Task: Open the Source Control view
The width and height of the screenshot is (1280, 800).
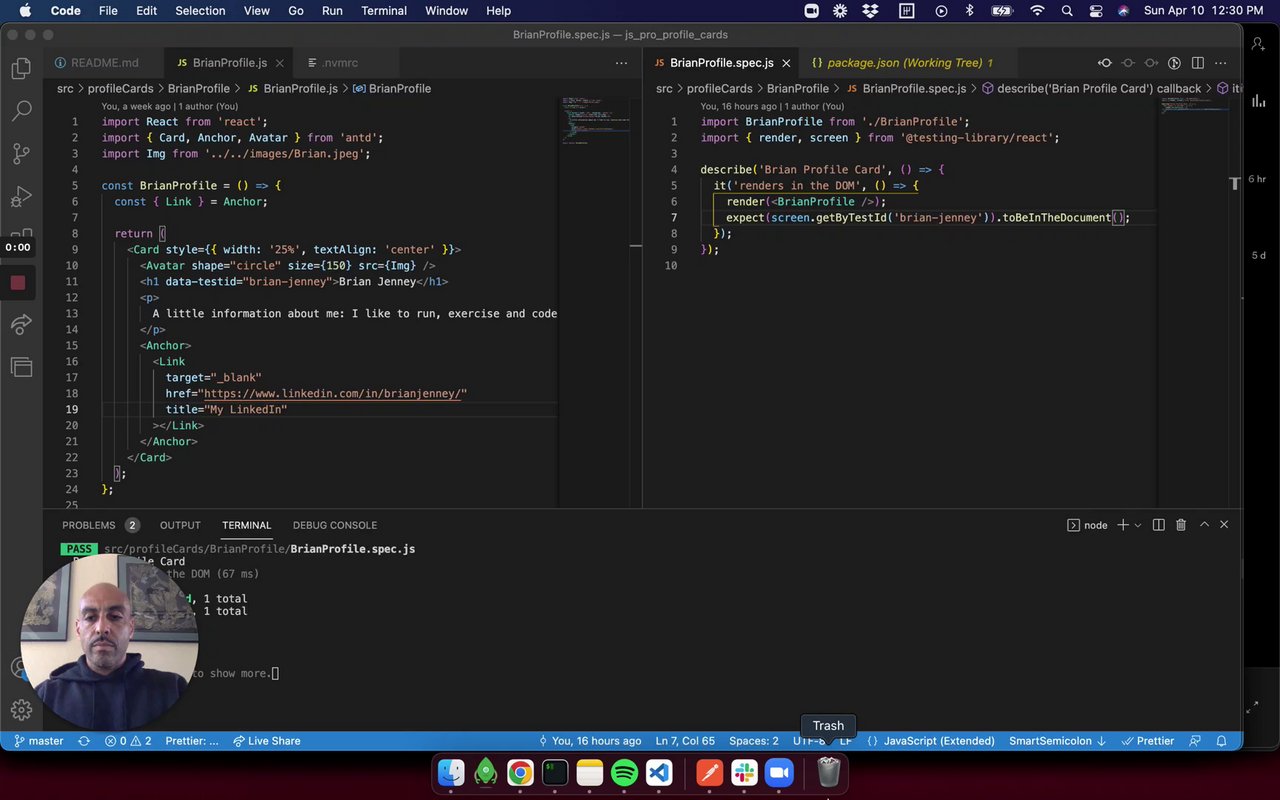Action: 21,154
